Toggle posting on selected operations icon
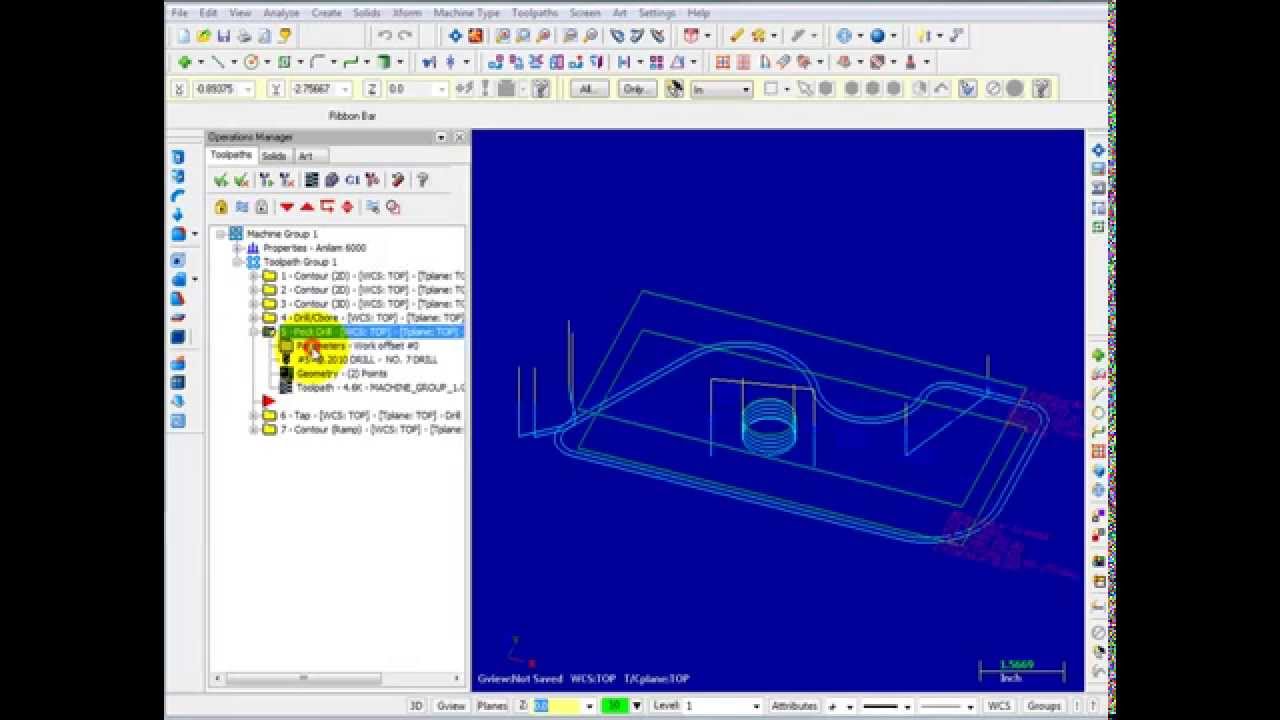This screenshot has width=1280, height=720. pos(261,207)
